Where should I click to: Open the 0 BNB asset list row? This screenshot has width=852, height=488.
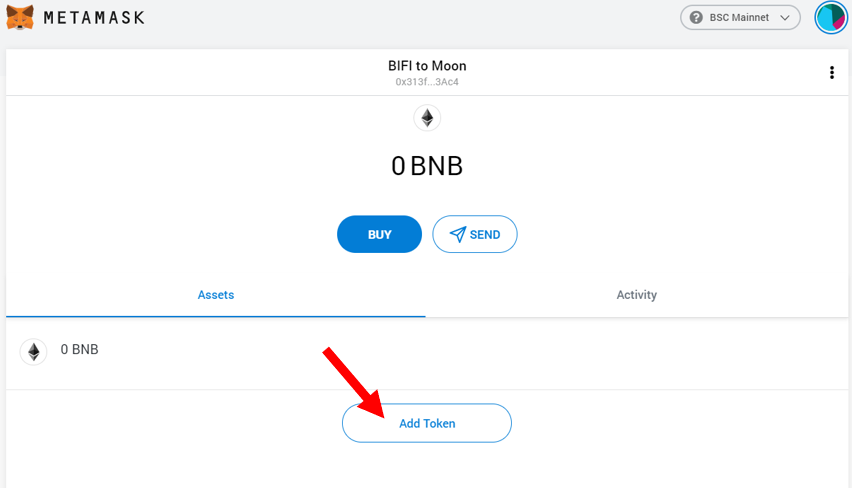click(x=427, y=353)
